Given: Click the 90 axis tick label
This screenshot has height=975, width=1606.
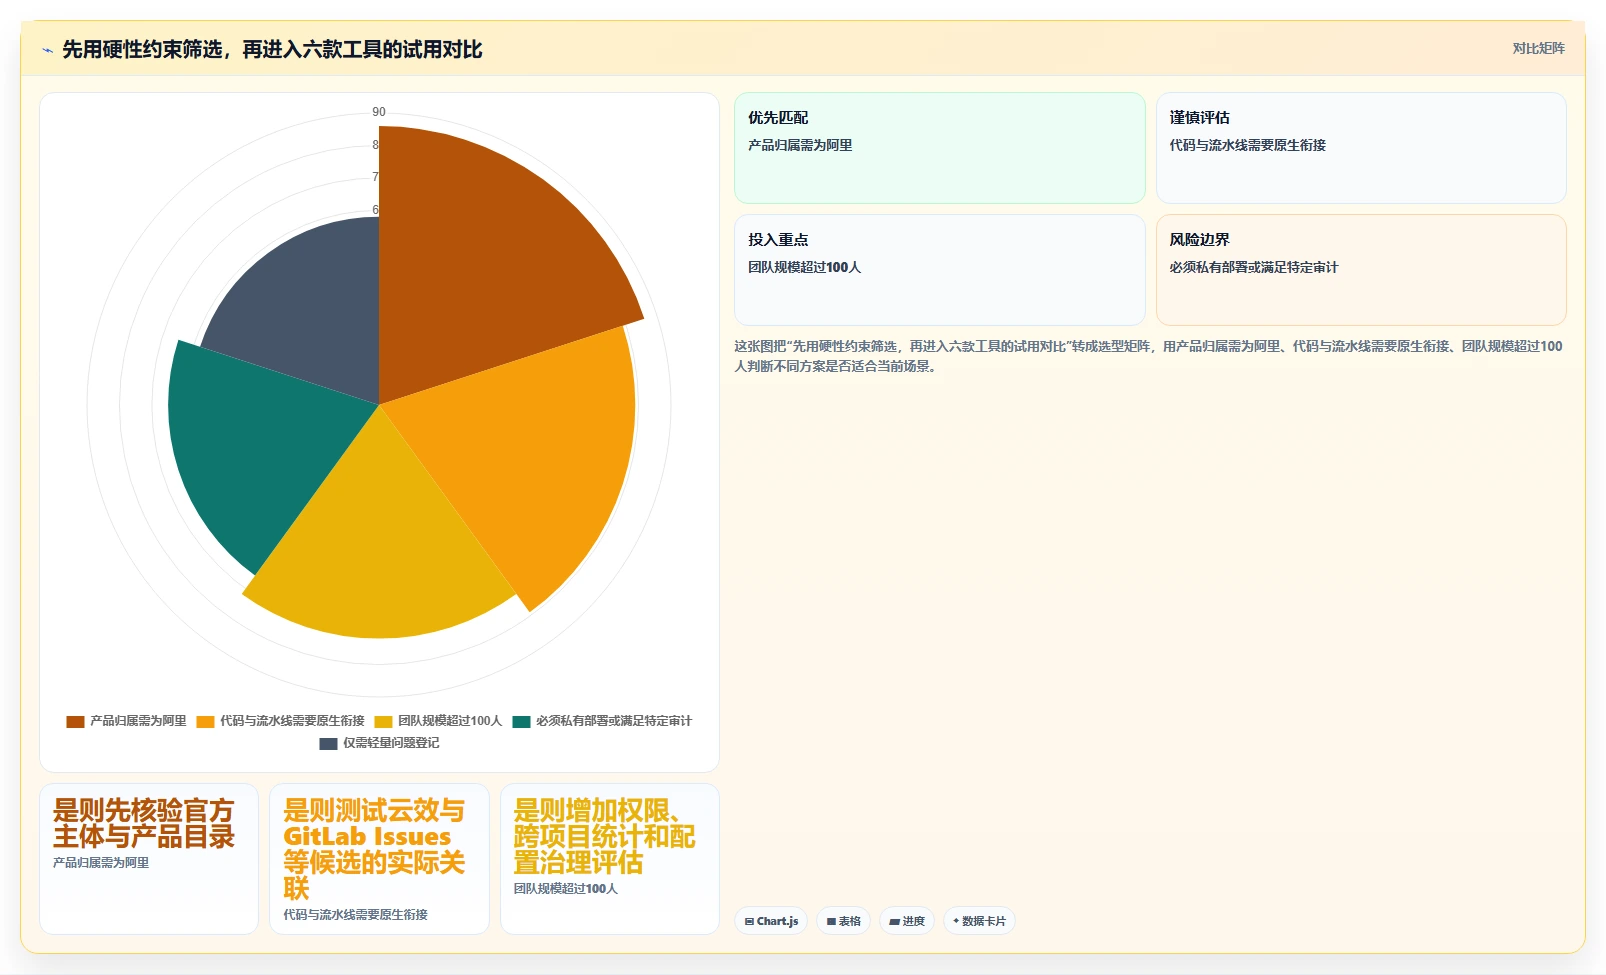Looking at the screenshot, I should 379,112.
